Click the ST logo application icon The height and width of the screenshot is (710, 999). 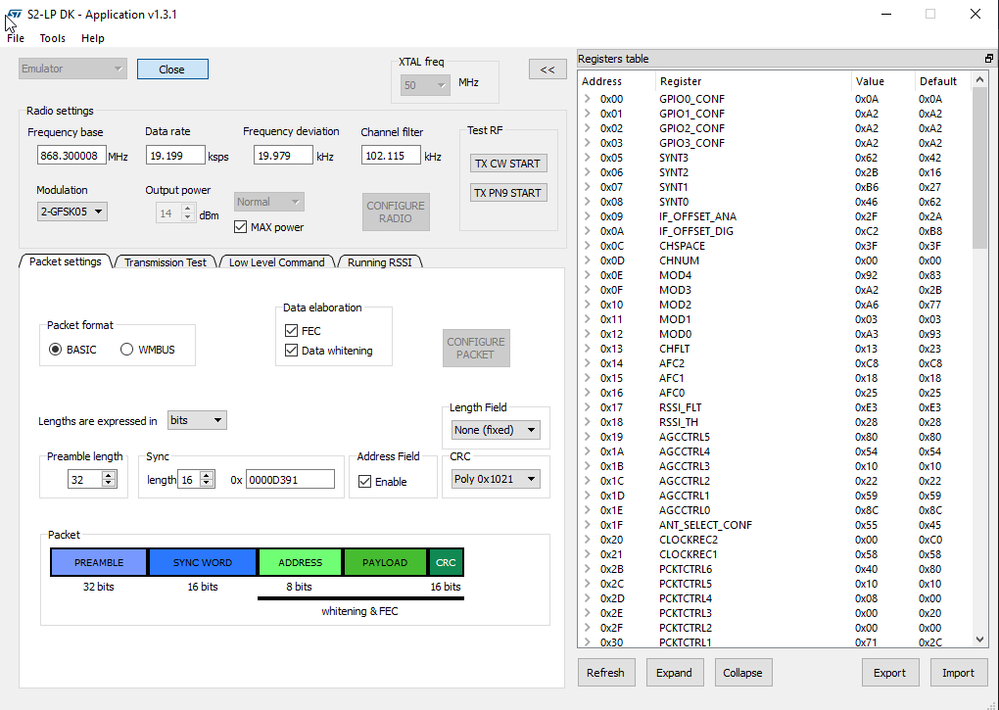coord(14,14)
